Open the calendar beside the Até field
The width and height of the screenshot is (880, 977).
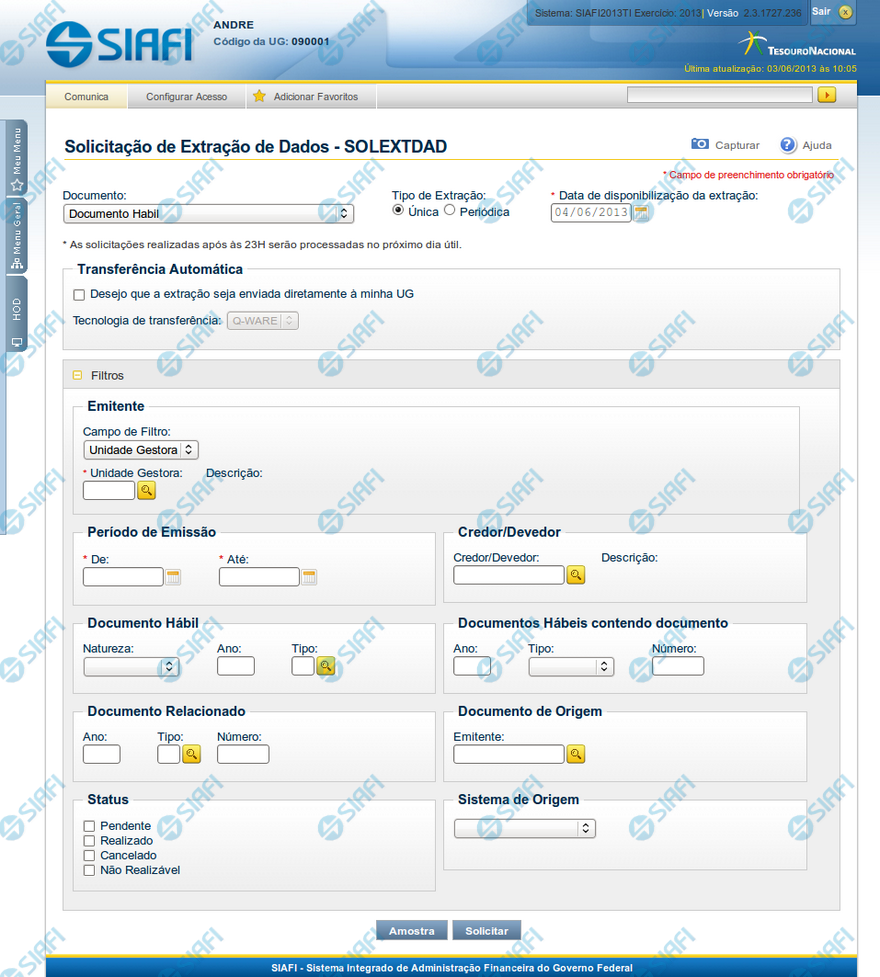click(309, 577)
